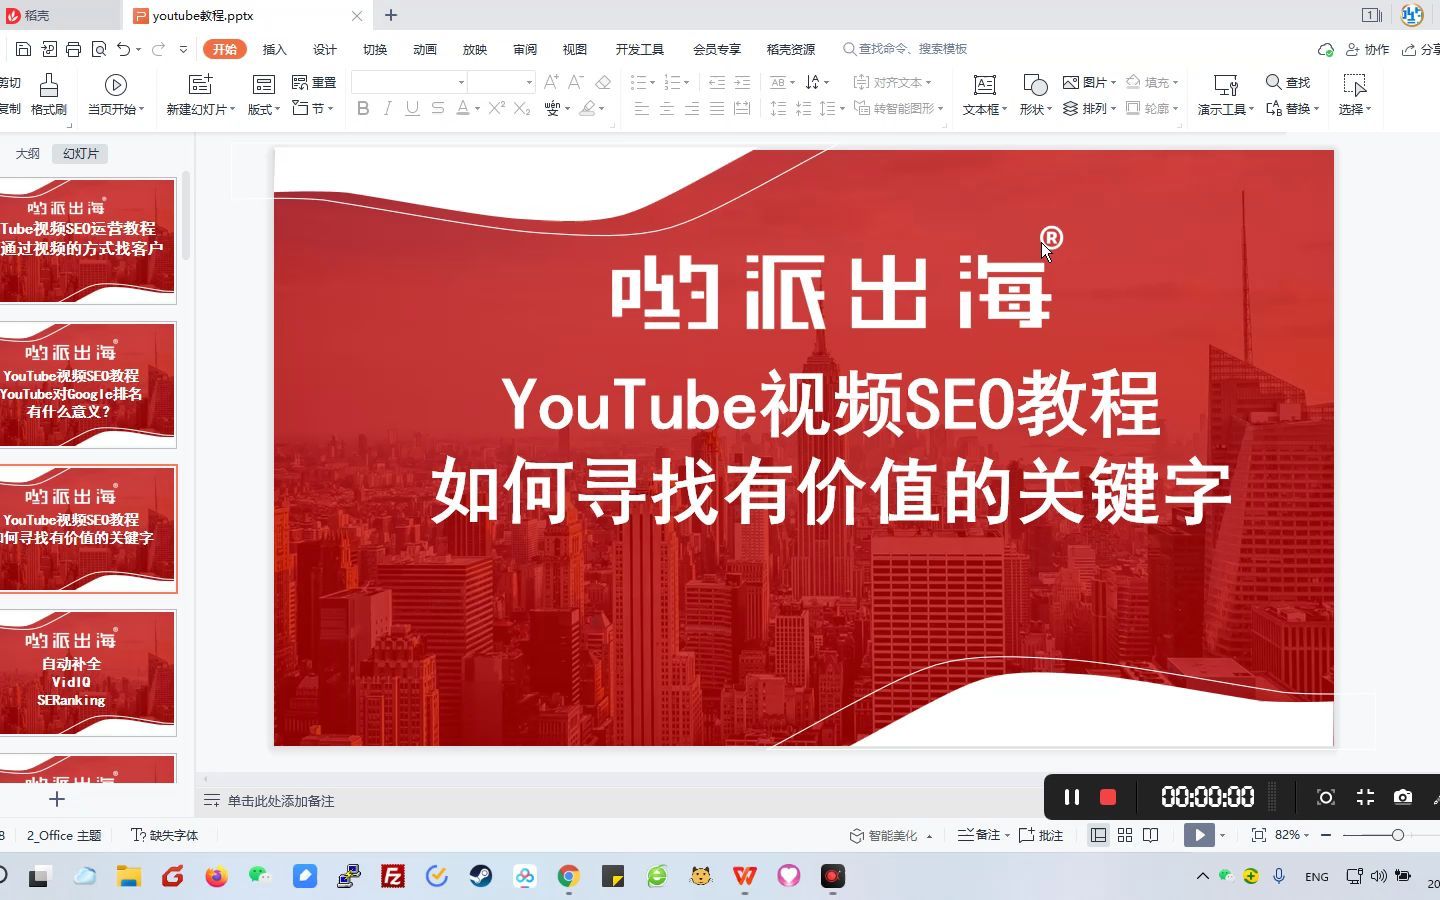Switch to the 大纲 outline tab
Image resolution: width=1440 pixels, height=900 pixels.
[27, 153]
